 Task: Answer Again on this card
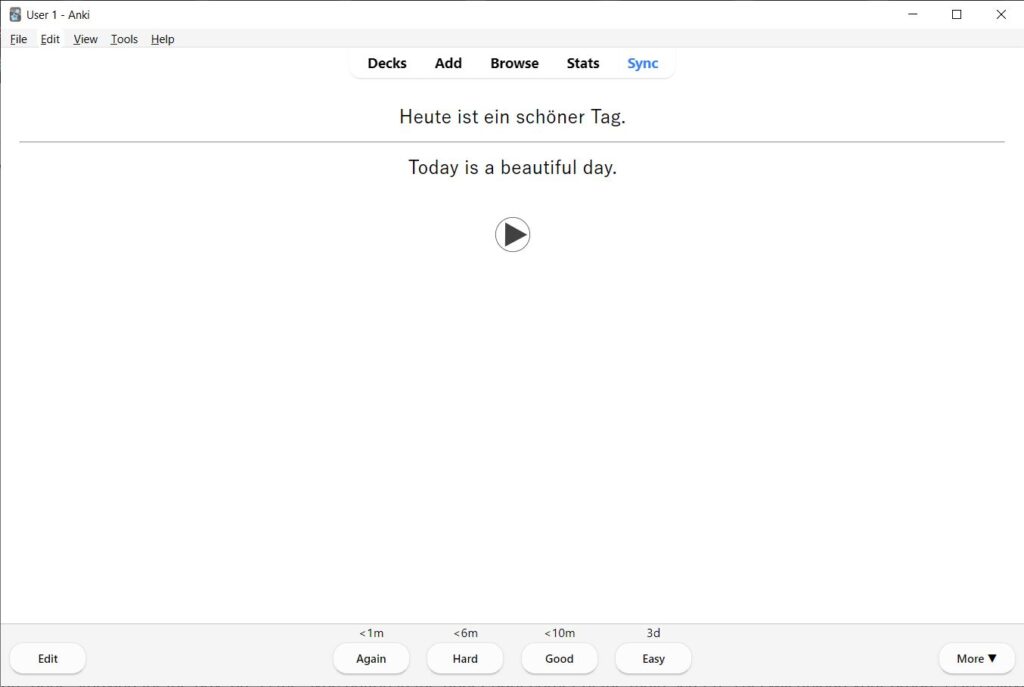click(x=371, y=658)
